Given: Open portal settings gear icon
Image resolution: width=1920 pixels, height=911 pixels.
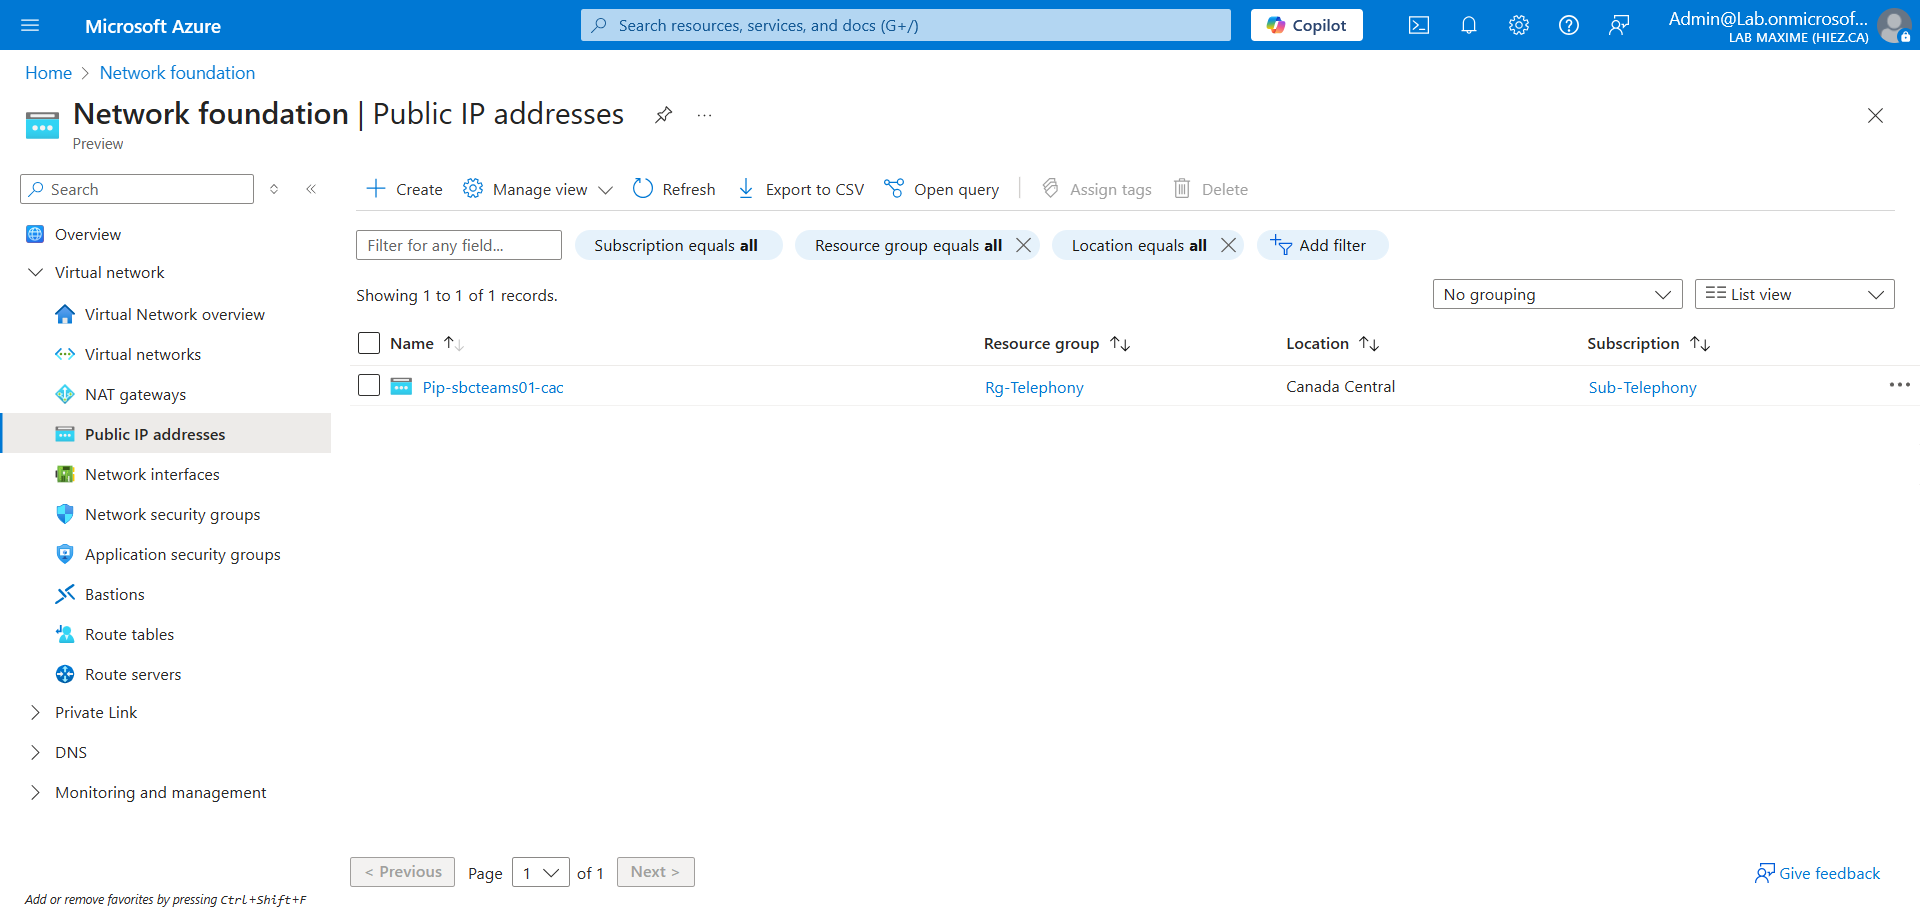Looking at the screenshot, I should pyautogui.click(x=1518, y=26).
